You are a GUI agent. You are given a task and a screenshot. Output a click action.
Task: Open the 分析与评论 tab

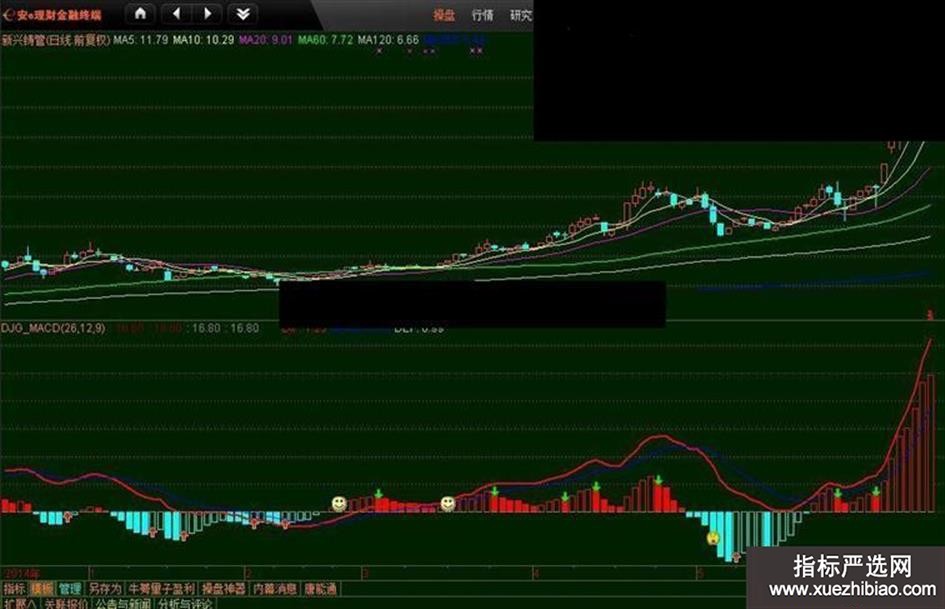pos(186,604)
